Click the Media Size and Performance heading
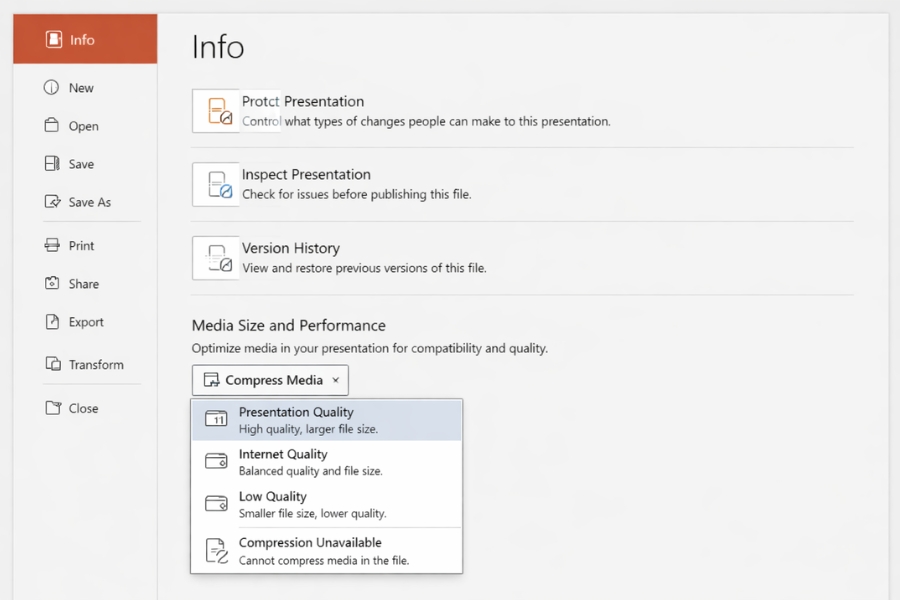Image resolution: width=900 pixels, height=600 pixels. tap(289, 326)
